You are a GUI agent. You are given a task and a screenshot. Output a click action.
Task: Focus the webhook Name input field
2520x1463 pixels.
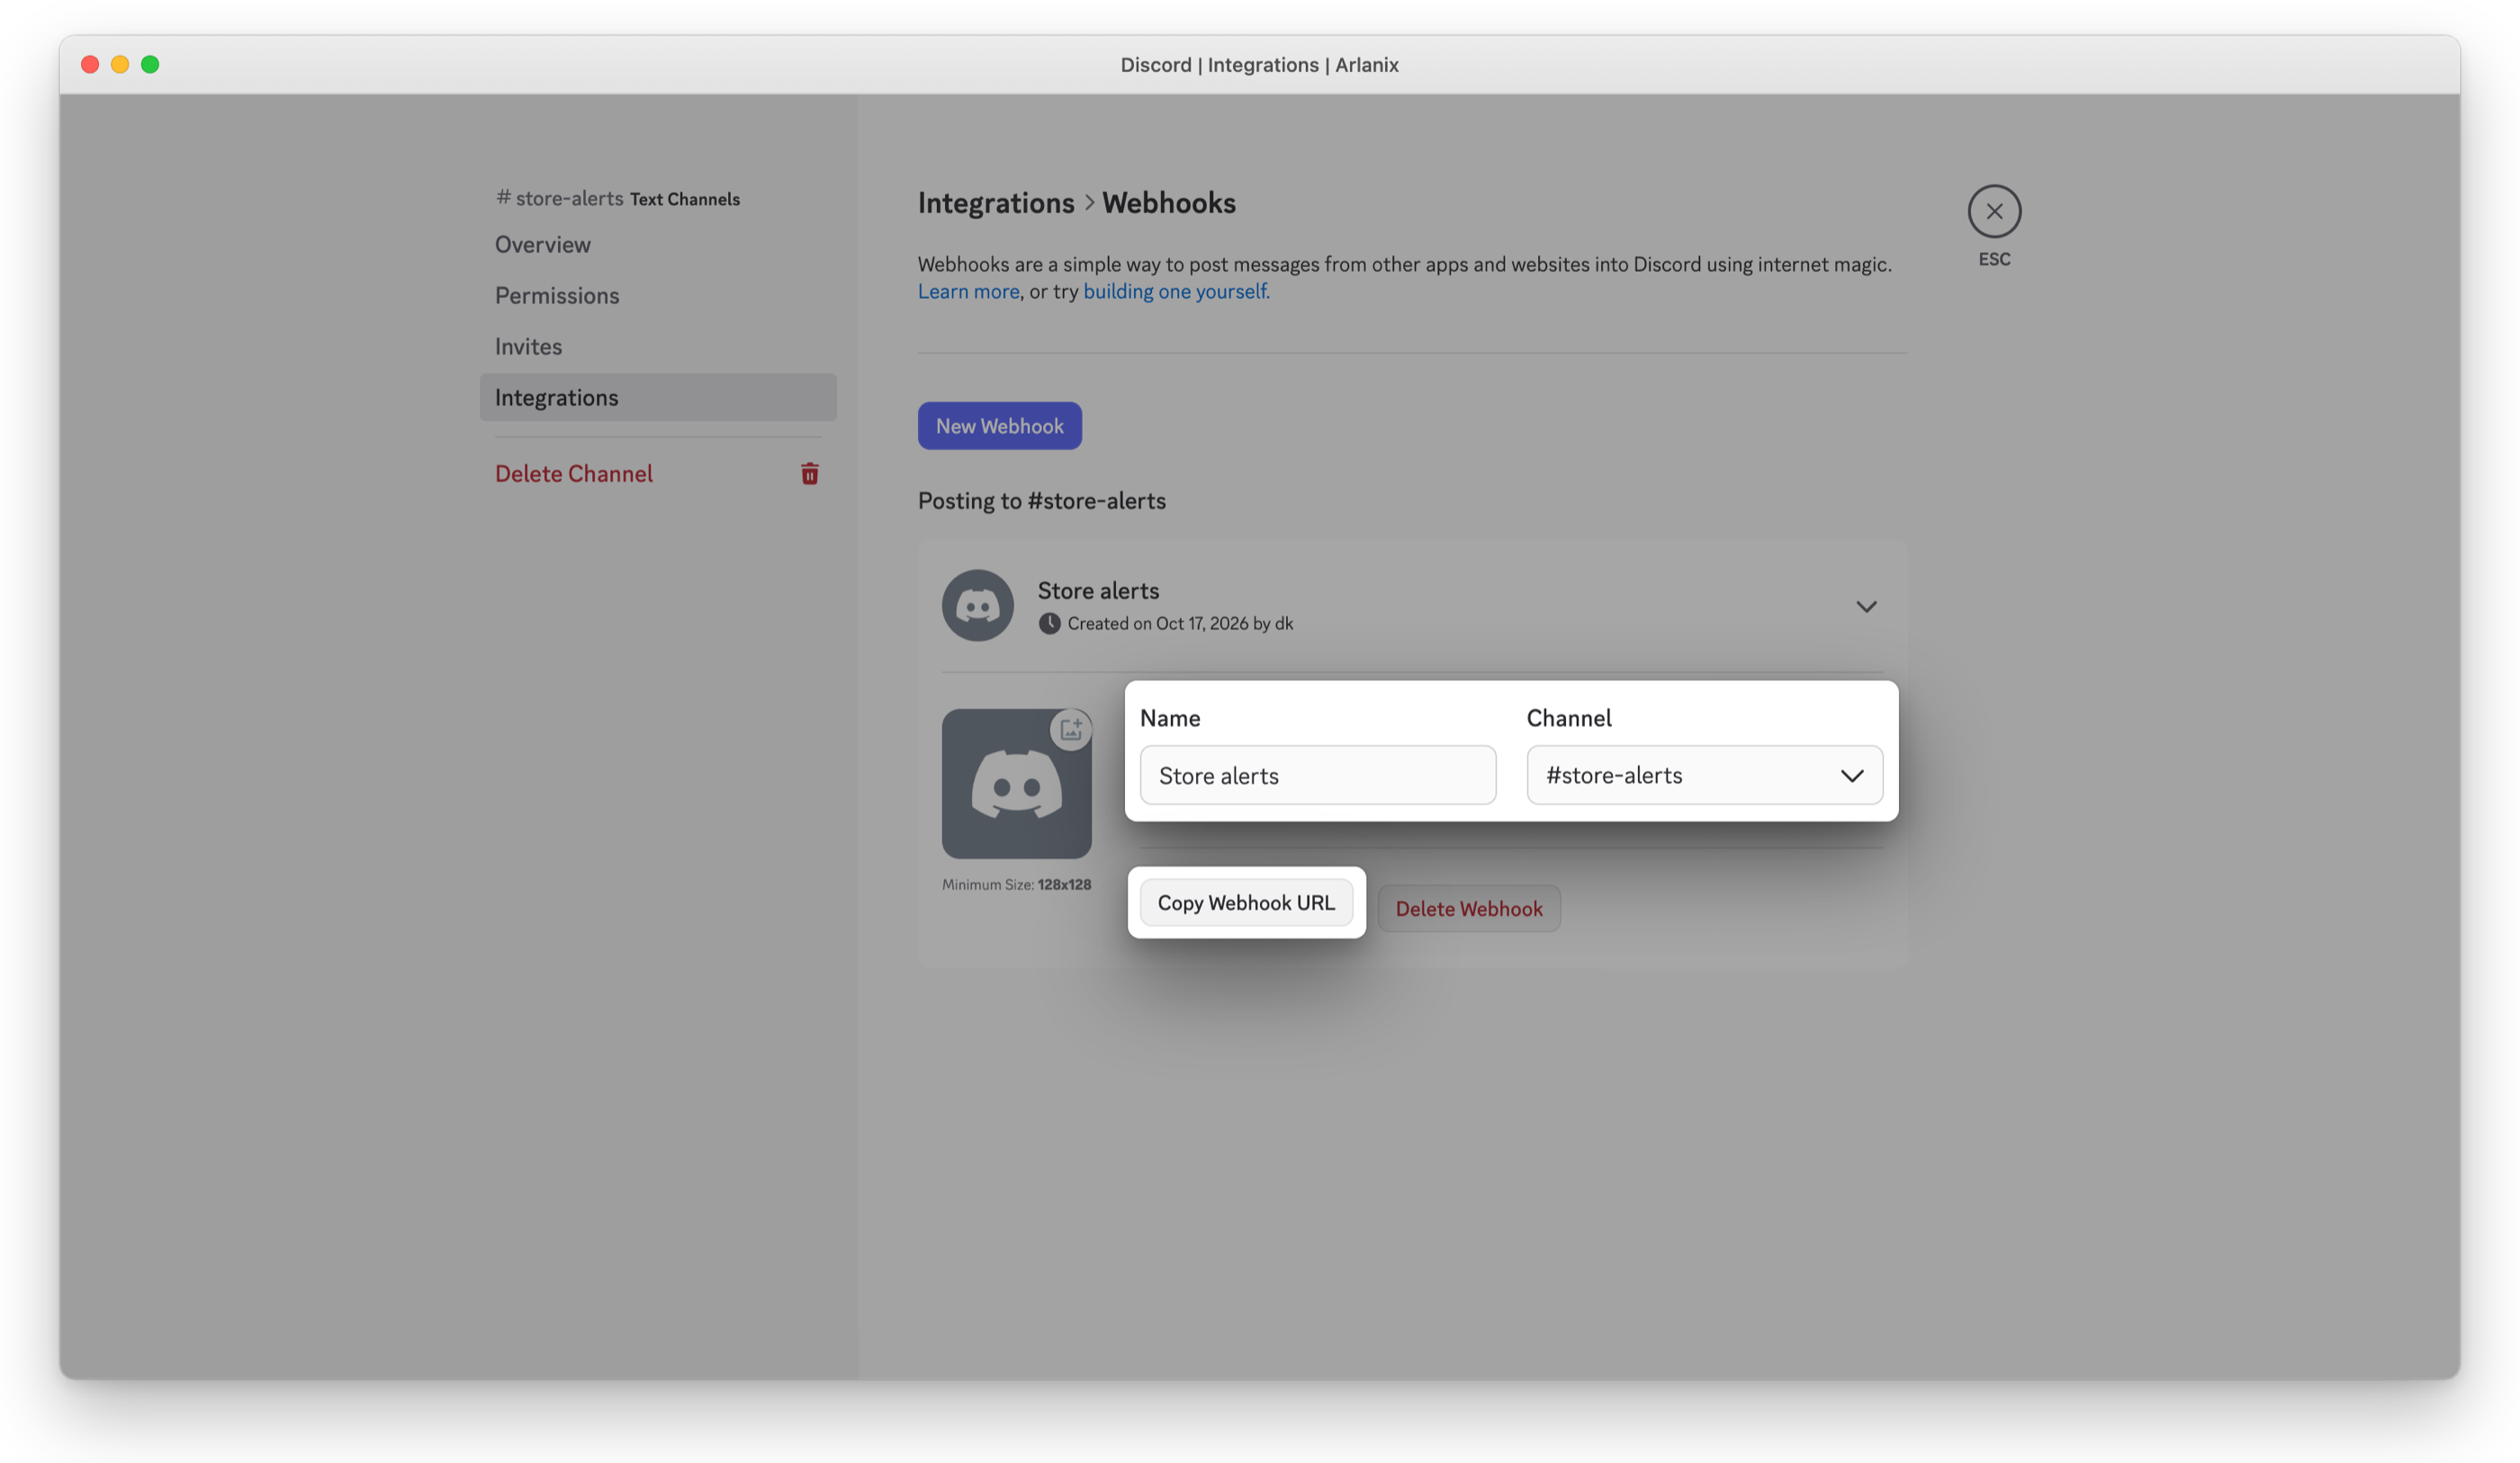[1317, 775]
